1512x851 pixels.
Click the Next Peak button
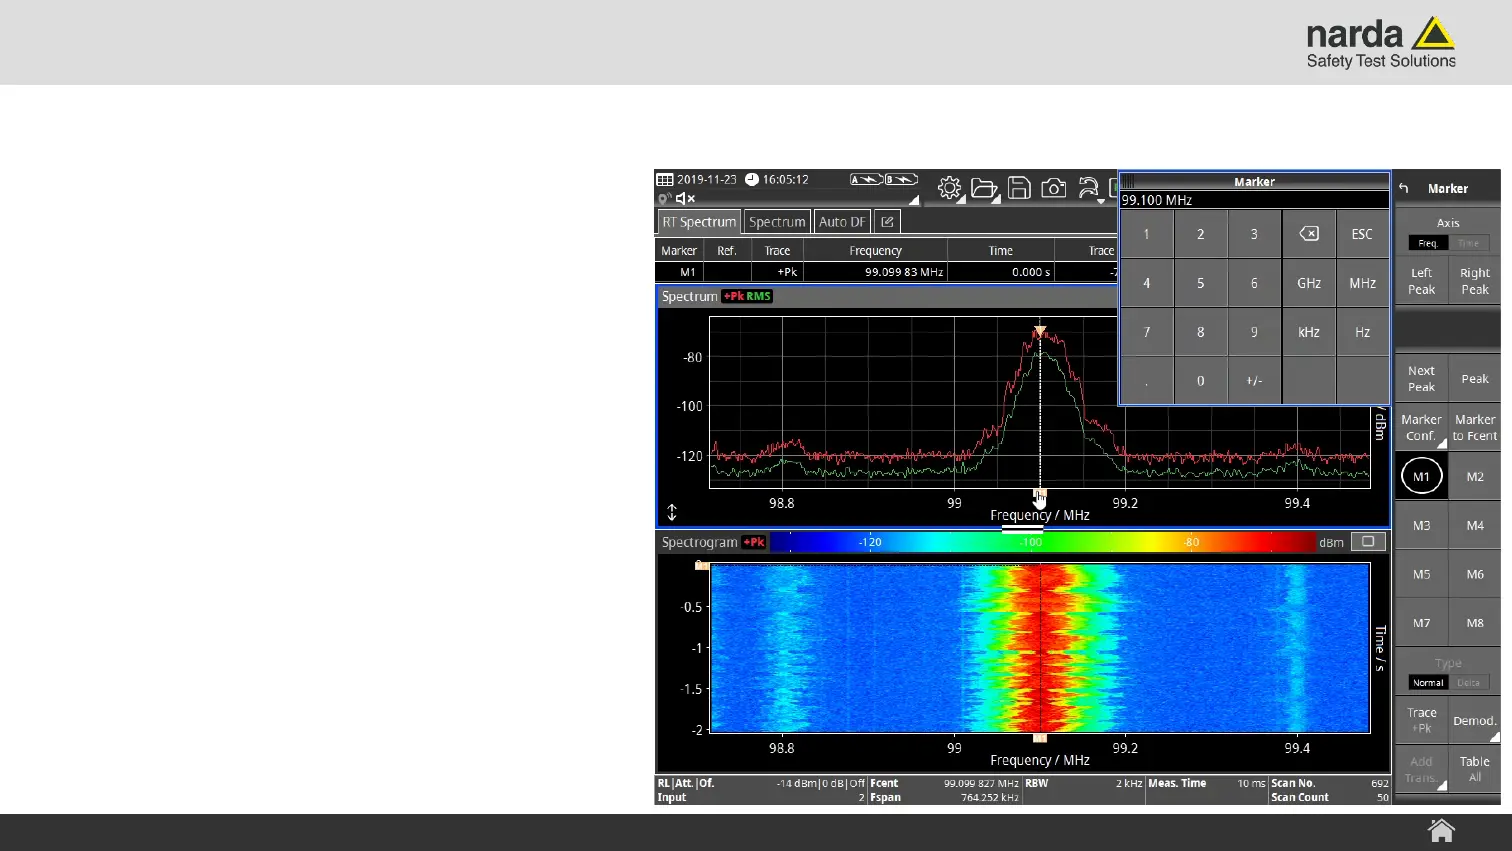point(1421,379)
